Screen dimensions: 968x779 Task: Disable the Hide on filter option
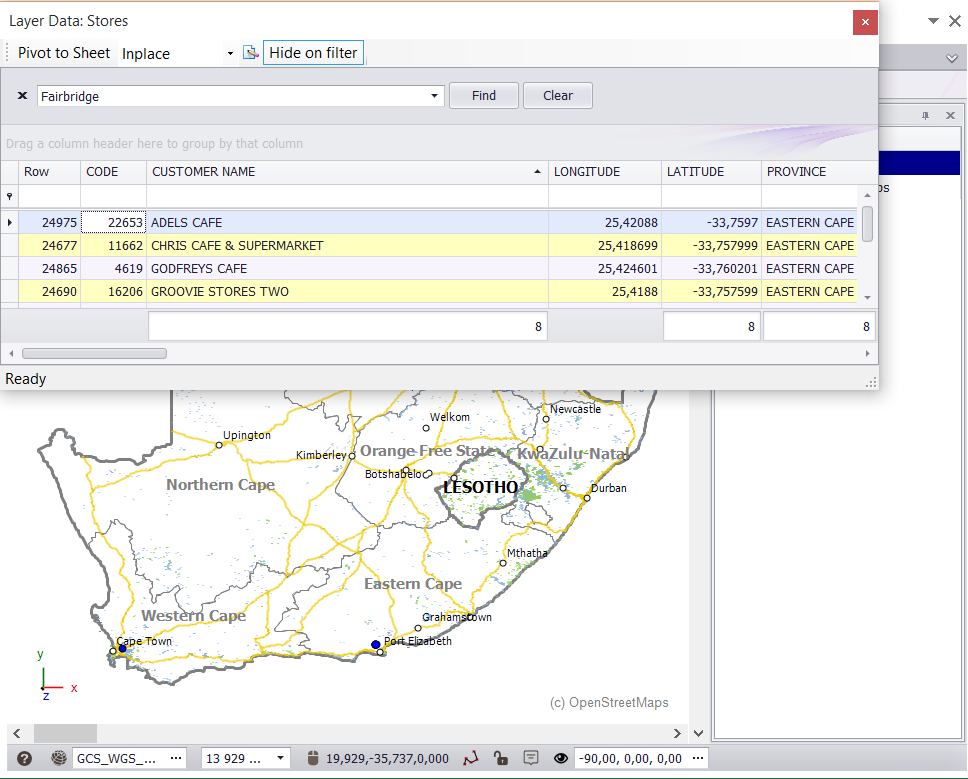(312, 52)
